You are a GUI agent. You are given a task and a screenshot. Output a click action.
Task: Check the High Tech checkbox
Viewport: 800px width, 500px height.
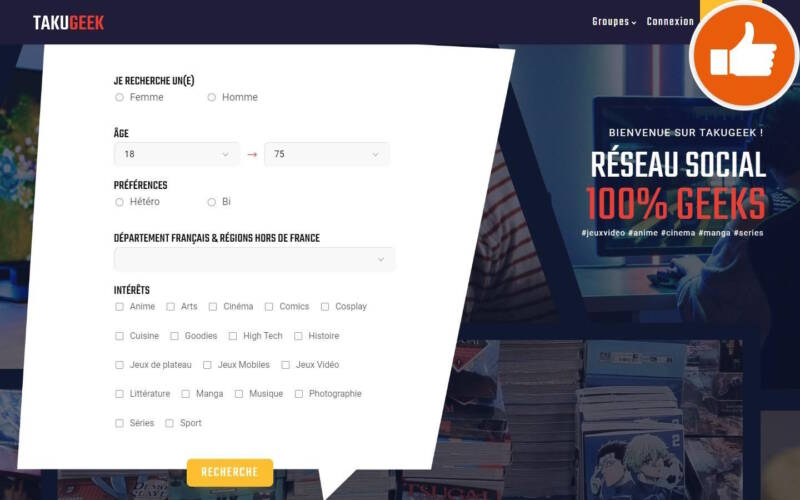233,336
